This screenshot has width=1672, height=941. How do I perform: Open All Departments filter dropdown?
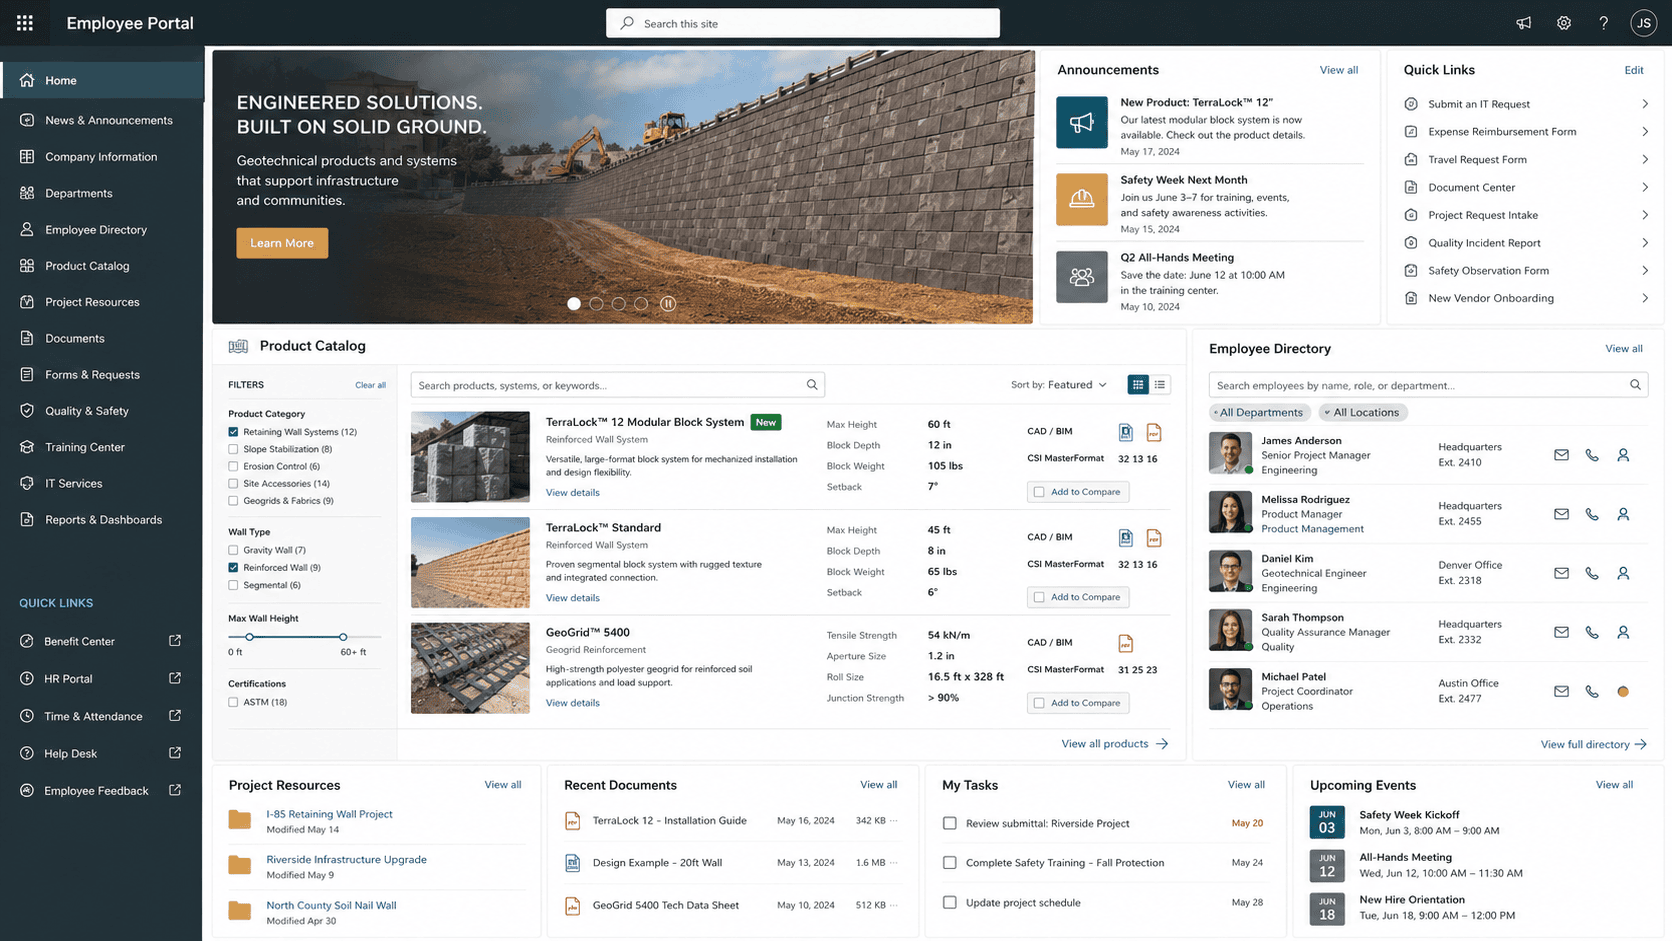[x=1259, y=412]
